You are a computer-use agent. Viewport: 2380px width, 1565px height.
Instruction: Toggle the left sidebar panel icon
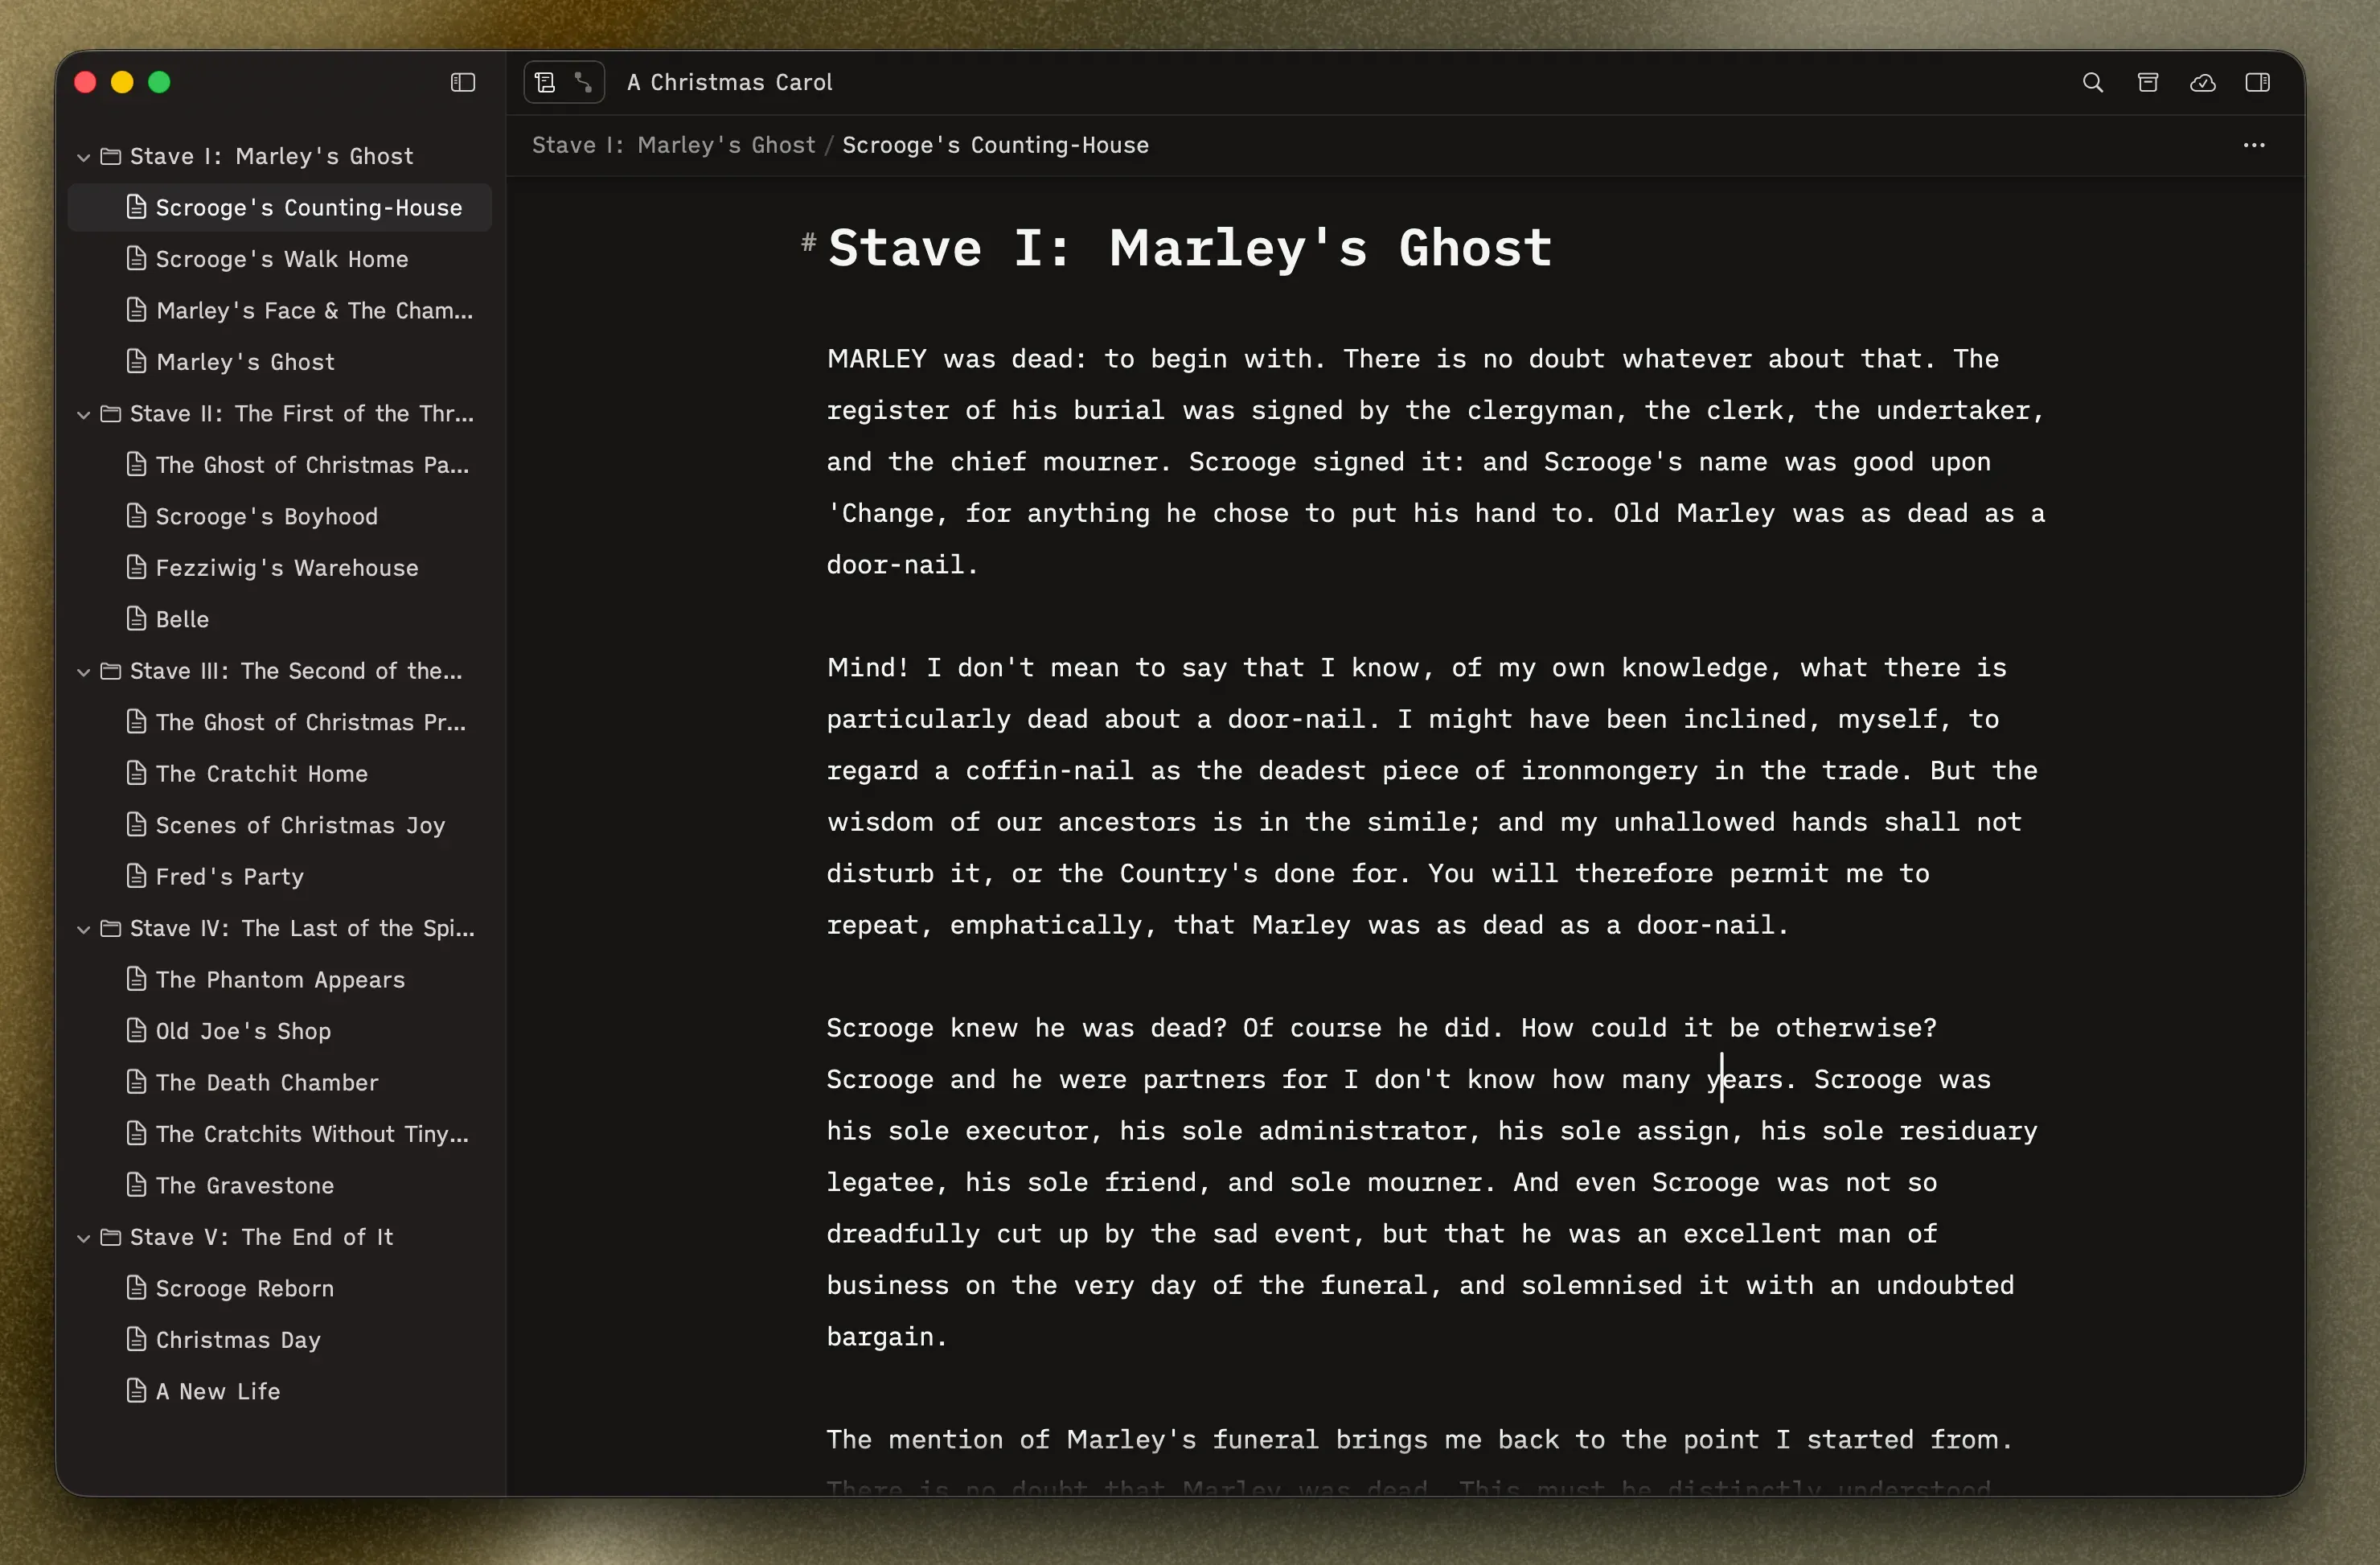[462, 82]
